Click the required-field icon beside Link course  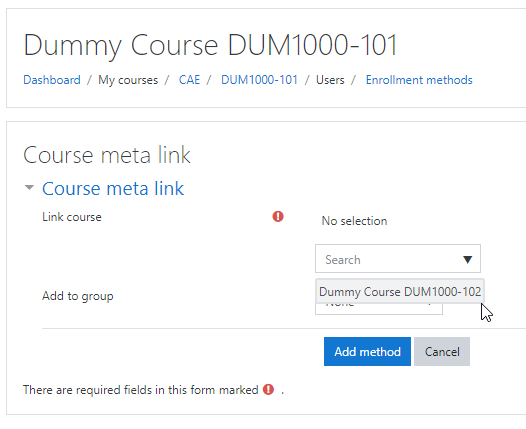click(x=278, y=217)
